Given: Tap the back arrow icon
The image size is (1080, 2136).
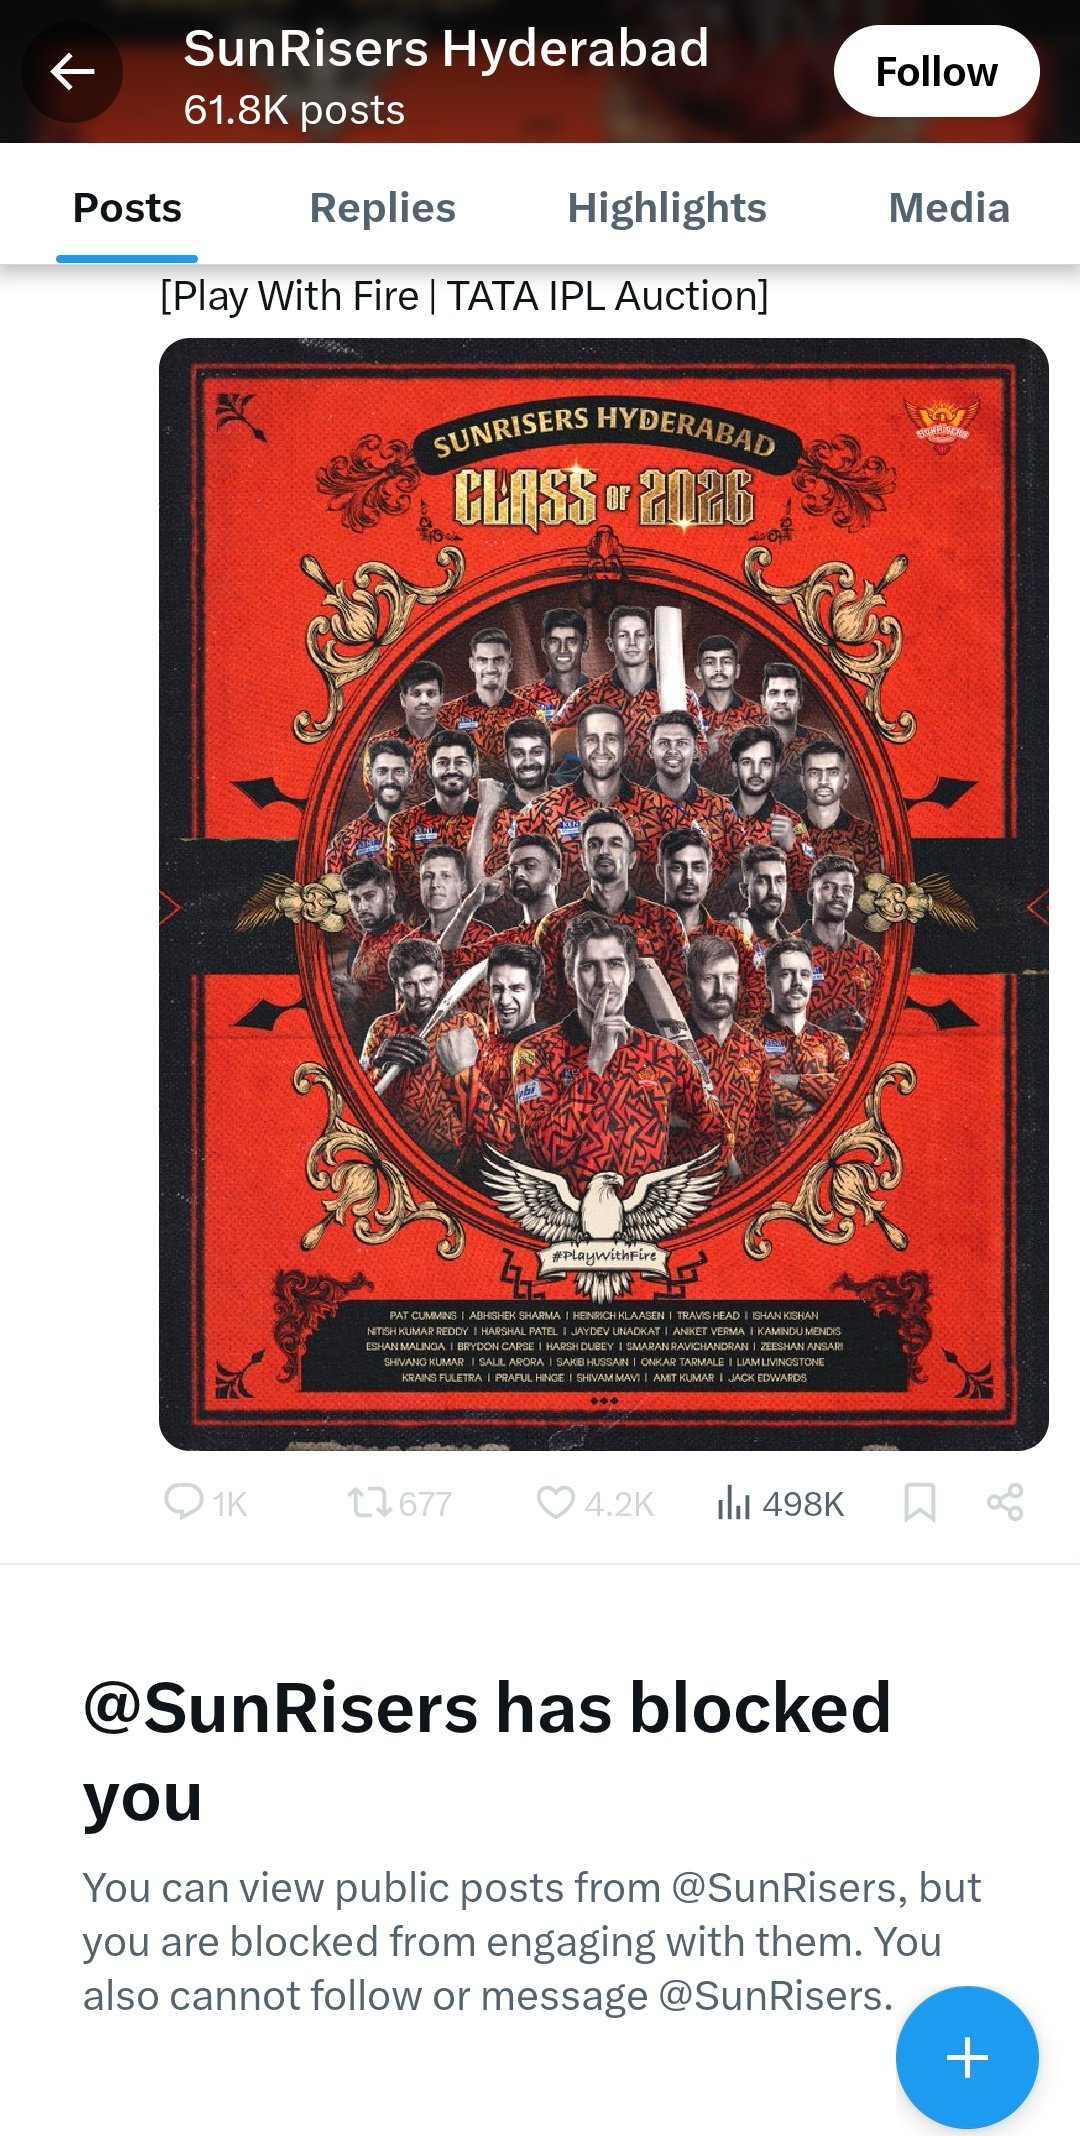Looking at the screenshot, I should 72,72.
